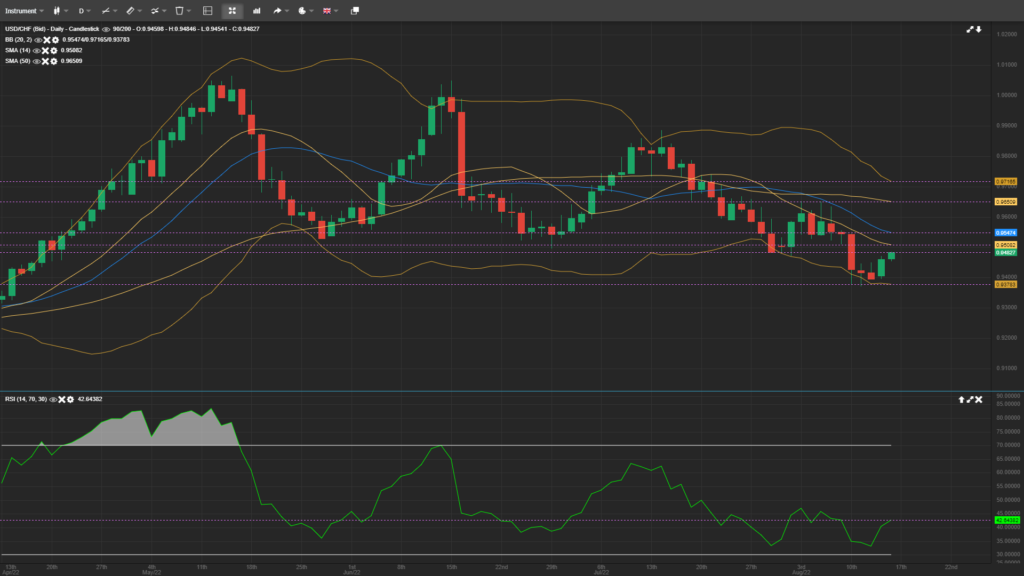Select the trendline drawing tool
Viewport: 1024px width, 576px height.
[x=106, y=8]
